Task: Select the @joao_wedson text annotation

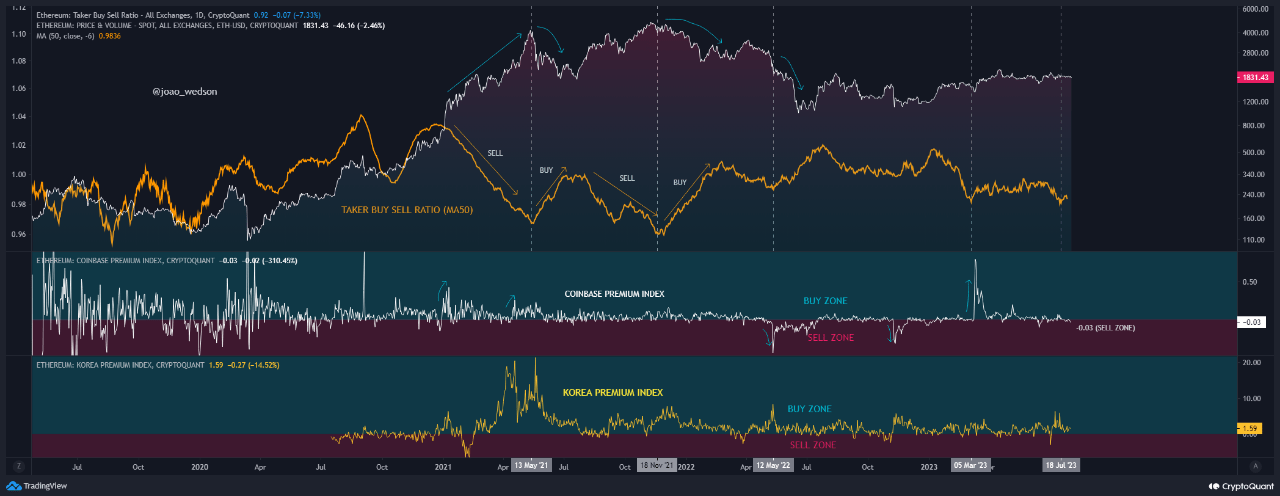Action: point(184,90)
